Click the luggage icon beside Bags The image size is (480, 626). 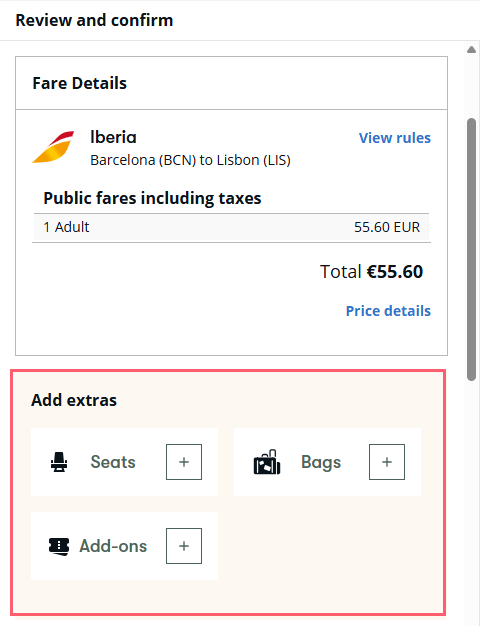point(267,462)
